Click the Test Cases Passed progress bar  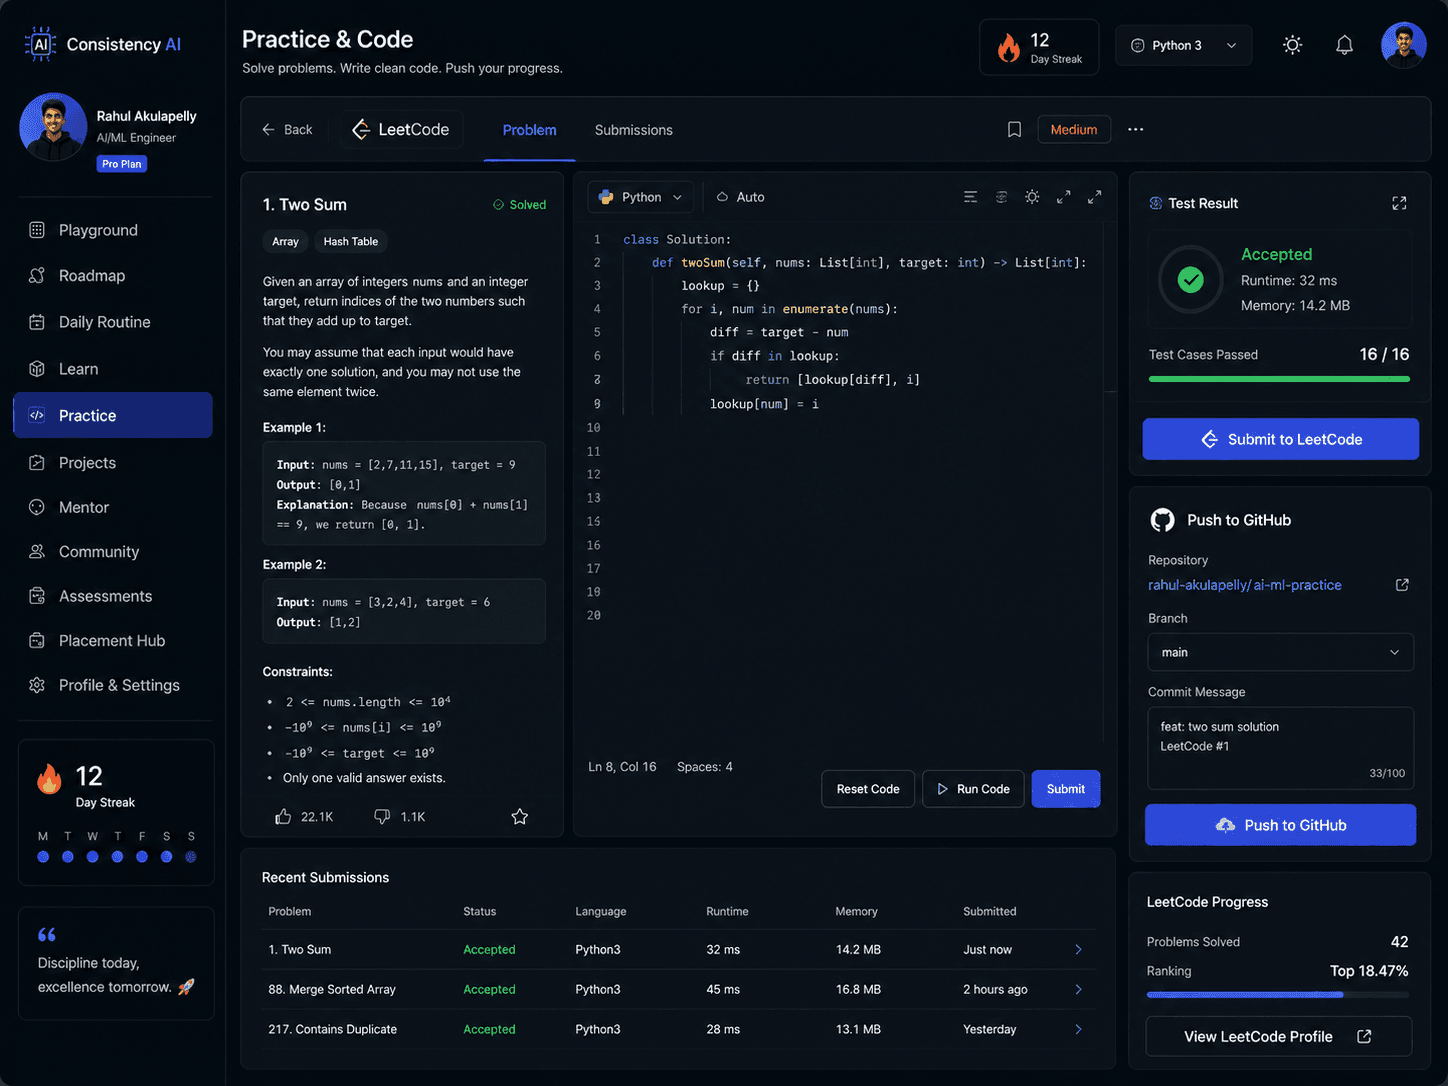click(1279, 379)
